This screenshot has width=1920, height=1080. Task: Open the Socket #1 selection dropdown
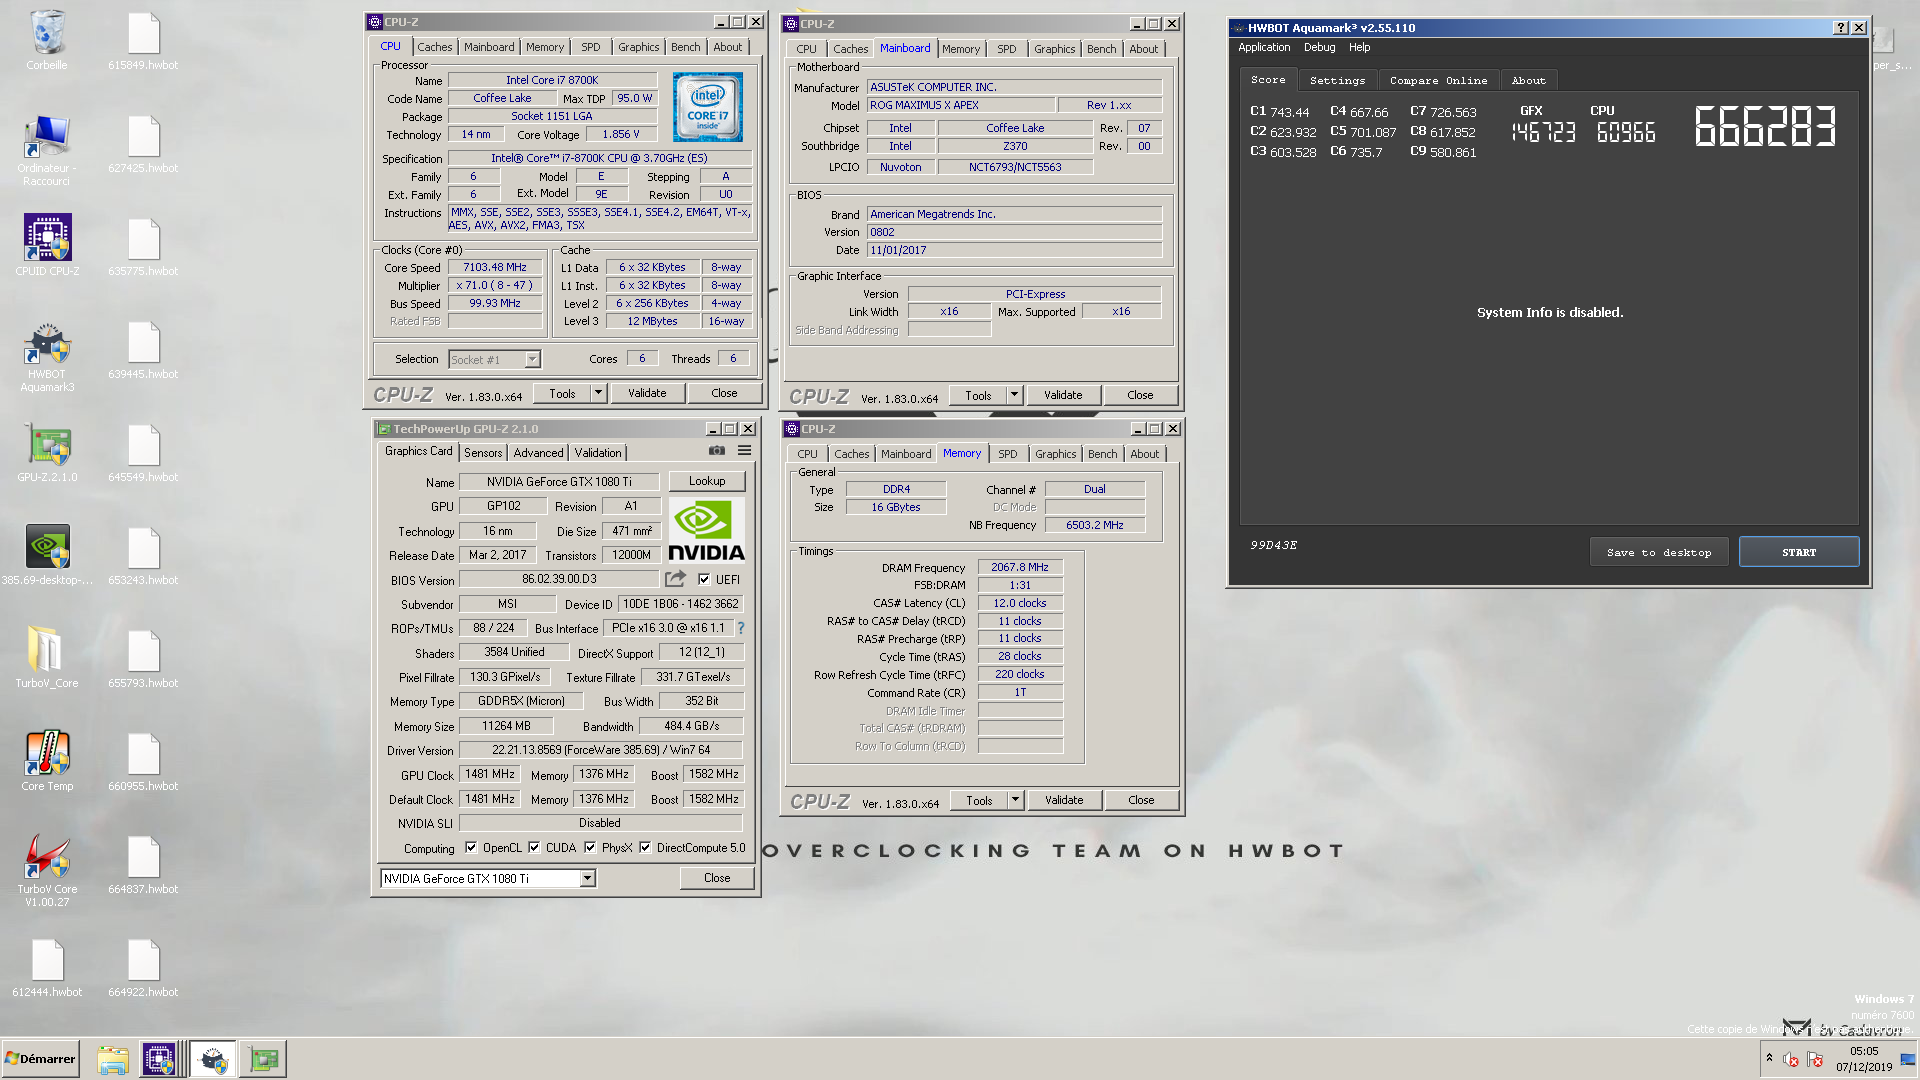coord(532,359)
